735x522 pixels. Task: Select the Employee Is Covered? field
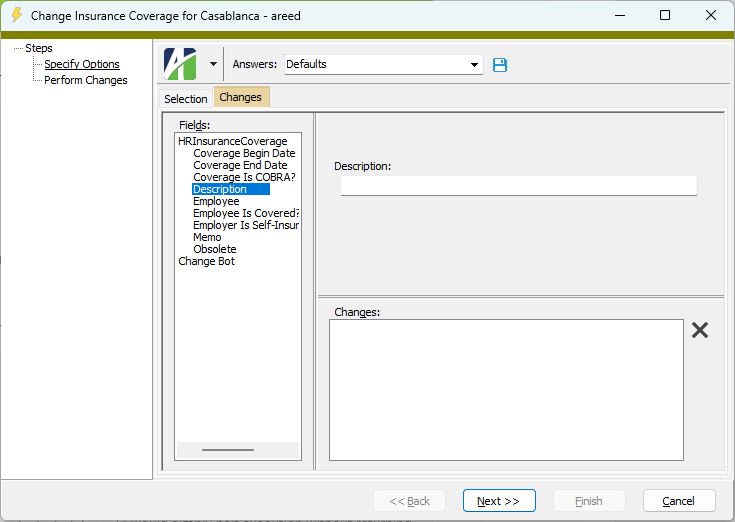[x=246, y=213]
